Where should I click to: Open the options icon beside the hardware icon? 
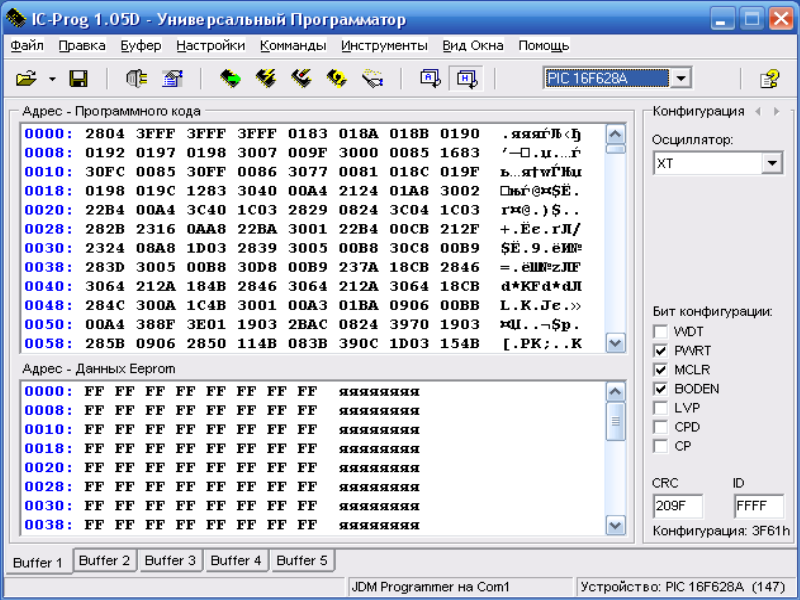tap(173, 79)
